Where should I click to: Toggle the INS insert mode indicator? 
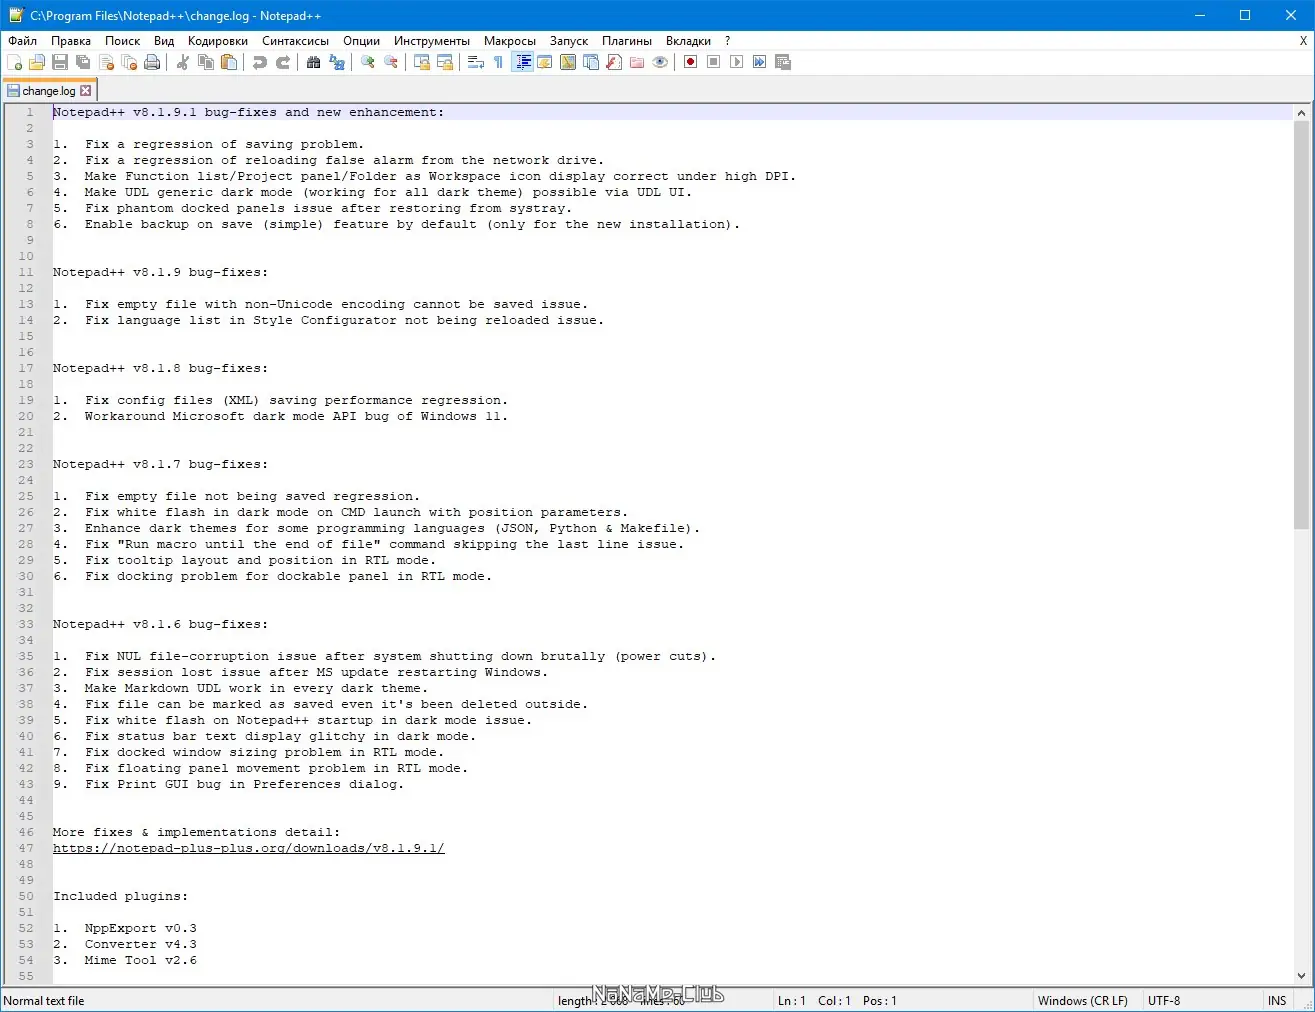click(x=1277, y=1001)
